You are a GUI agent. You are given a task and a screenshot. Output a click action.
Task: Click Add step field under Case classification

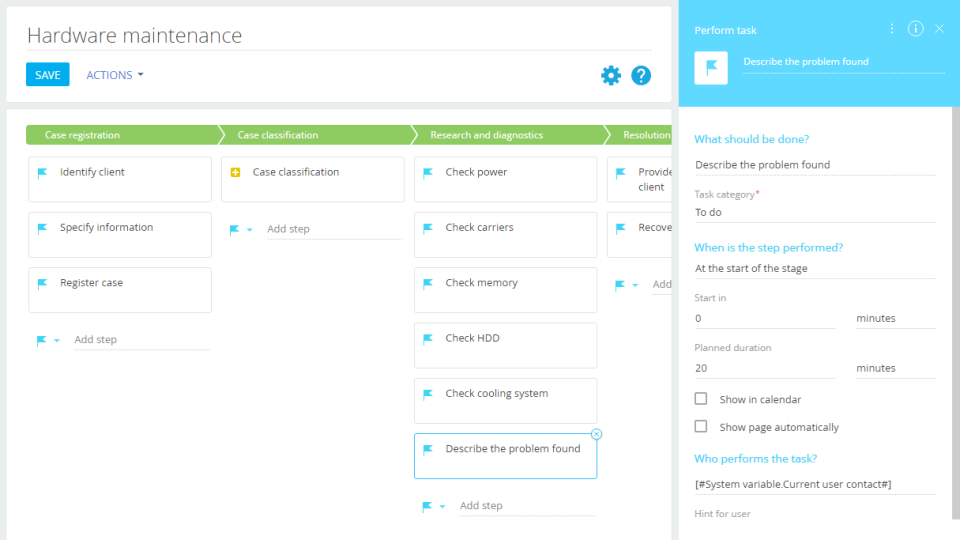(333, 230)
